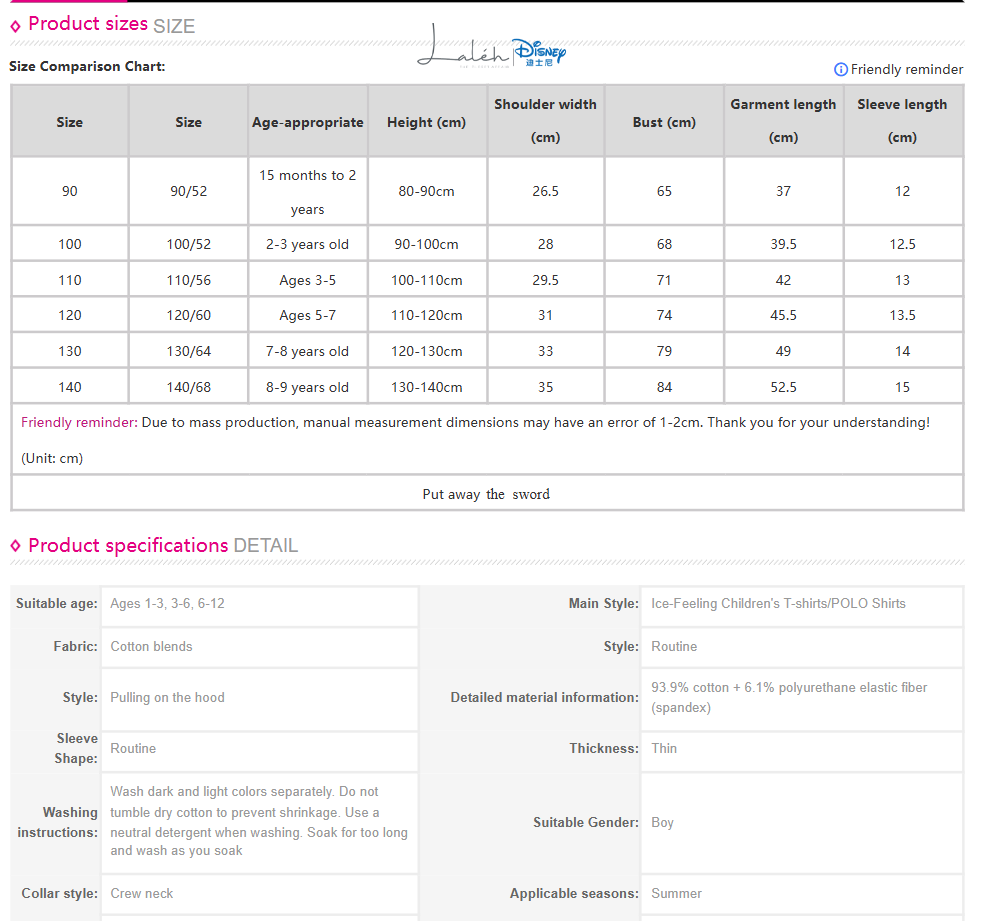The width and height of the screenshot is (984, 921).
Task: Select the 'Ages 5-7' cell
Action: point(308,315)
